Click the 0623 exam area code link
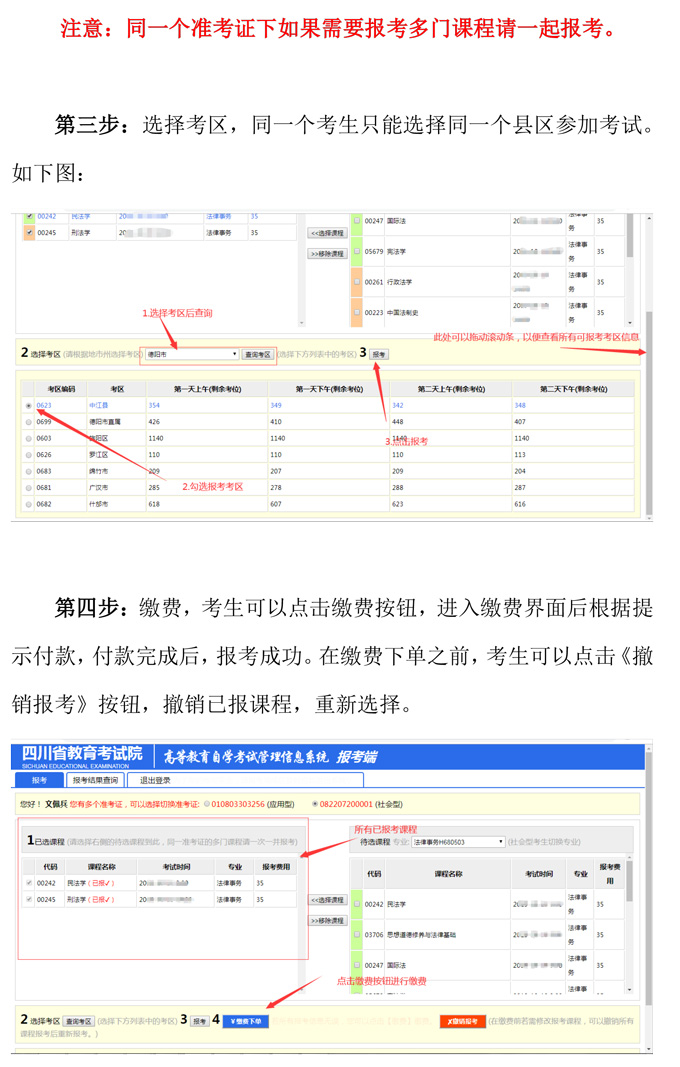This screenshot has width=680, height=1067. point(44,406)
